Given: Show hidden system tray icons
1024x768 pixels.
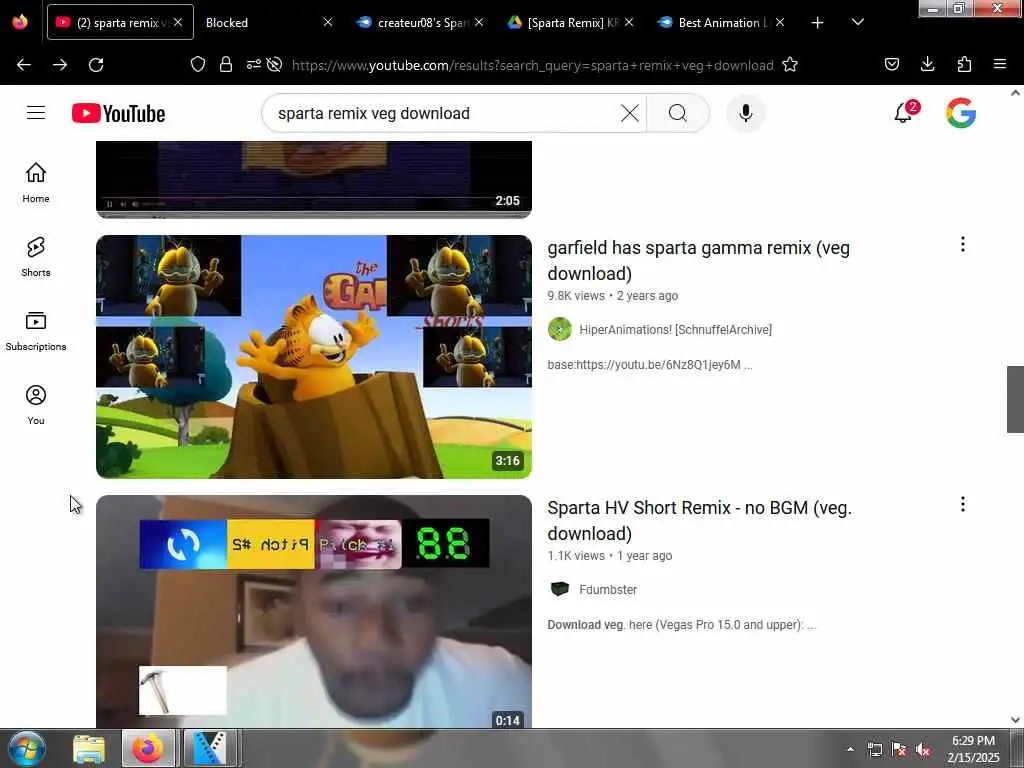Looking at the screenshot, I should [850, 749].
